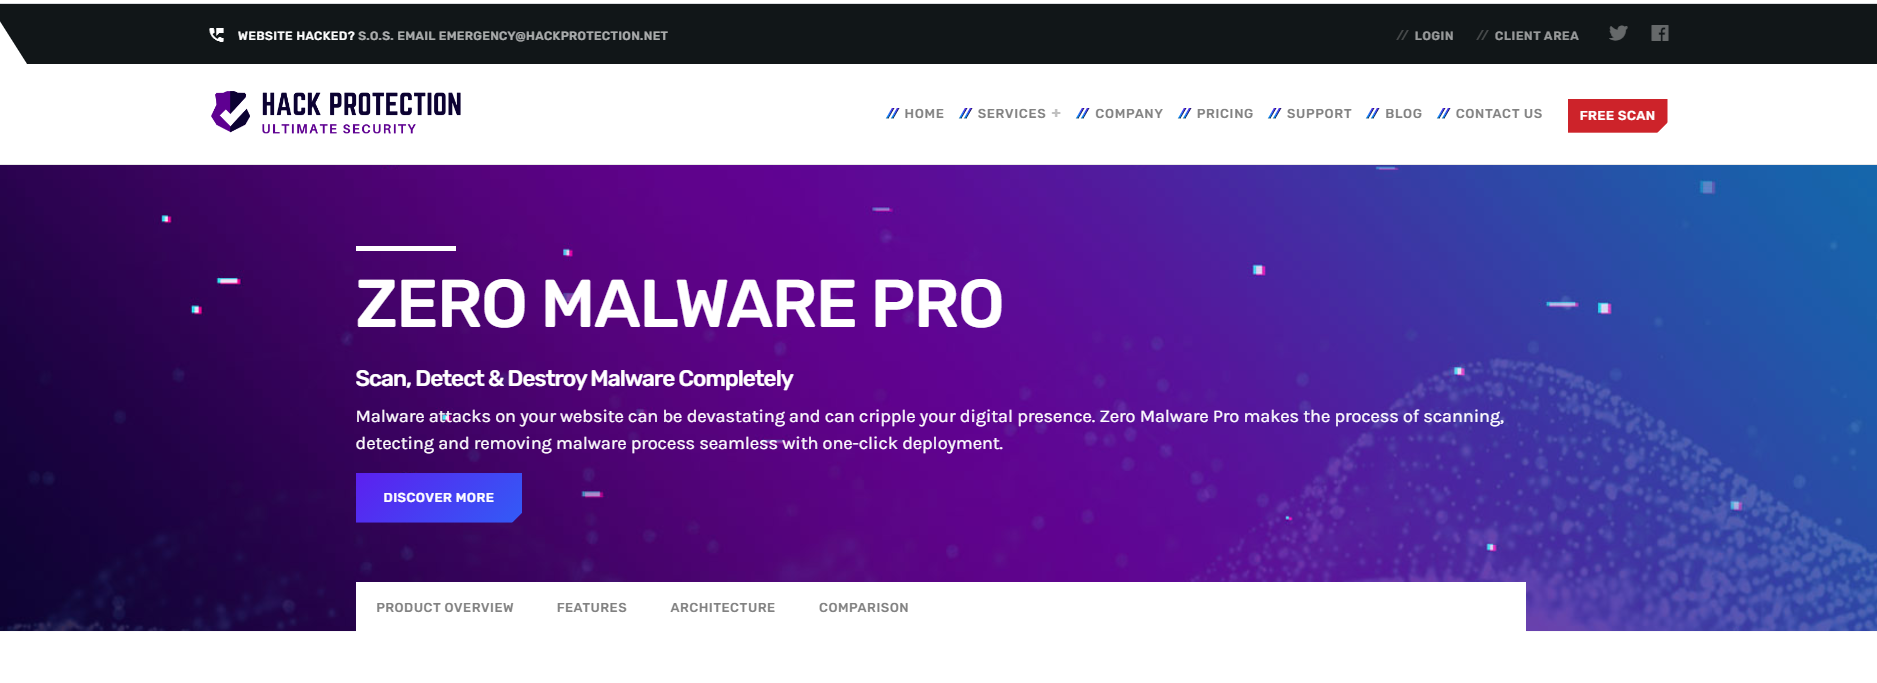Switch to the Product Overview tab
This screenshot has height=683, width=1877.
pyautogui.click(x=444, y=608)
